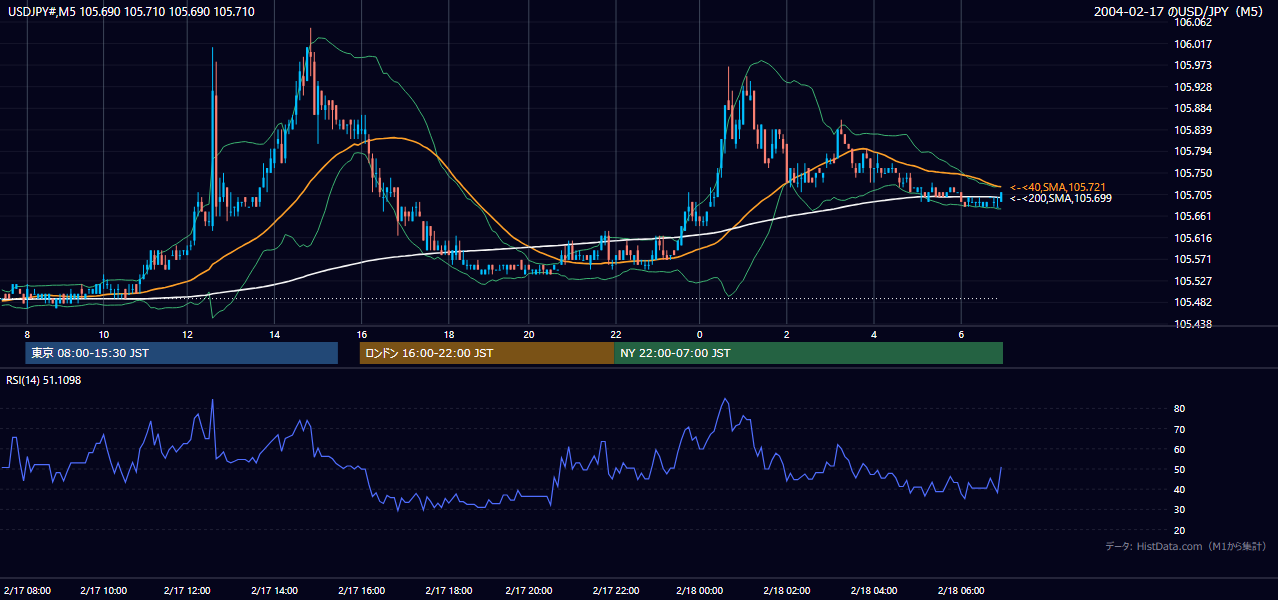Select the 2/18 06:00 date label
Viewport: 1278px width, 600px height.
tap(960, 590)
